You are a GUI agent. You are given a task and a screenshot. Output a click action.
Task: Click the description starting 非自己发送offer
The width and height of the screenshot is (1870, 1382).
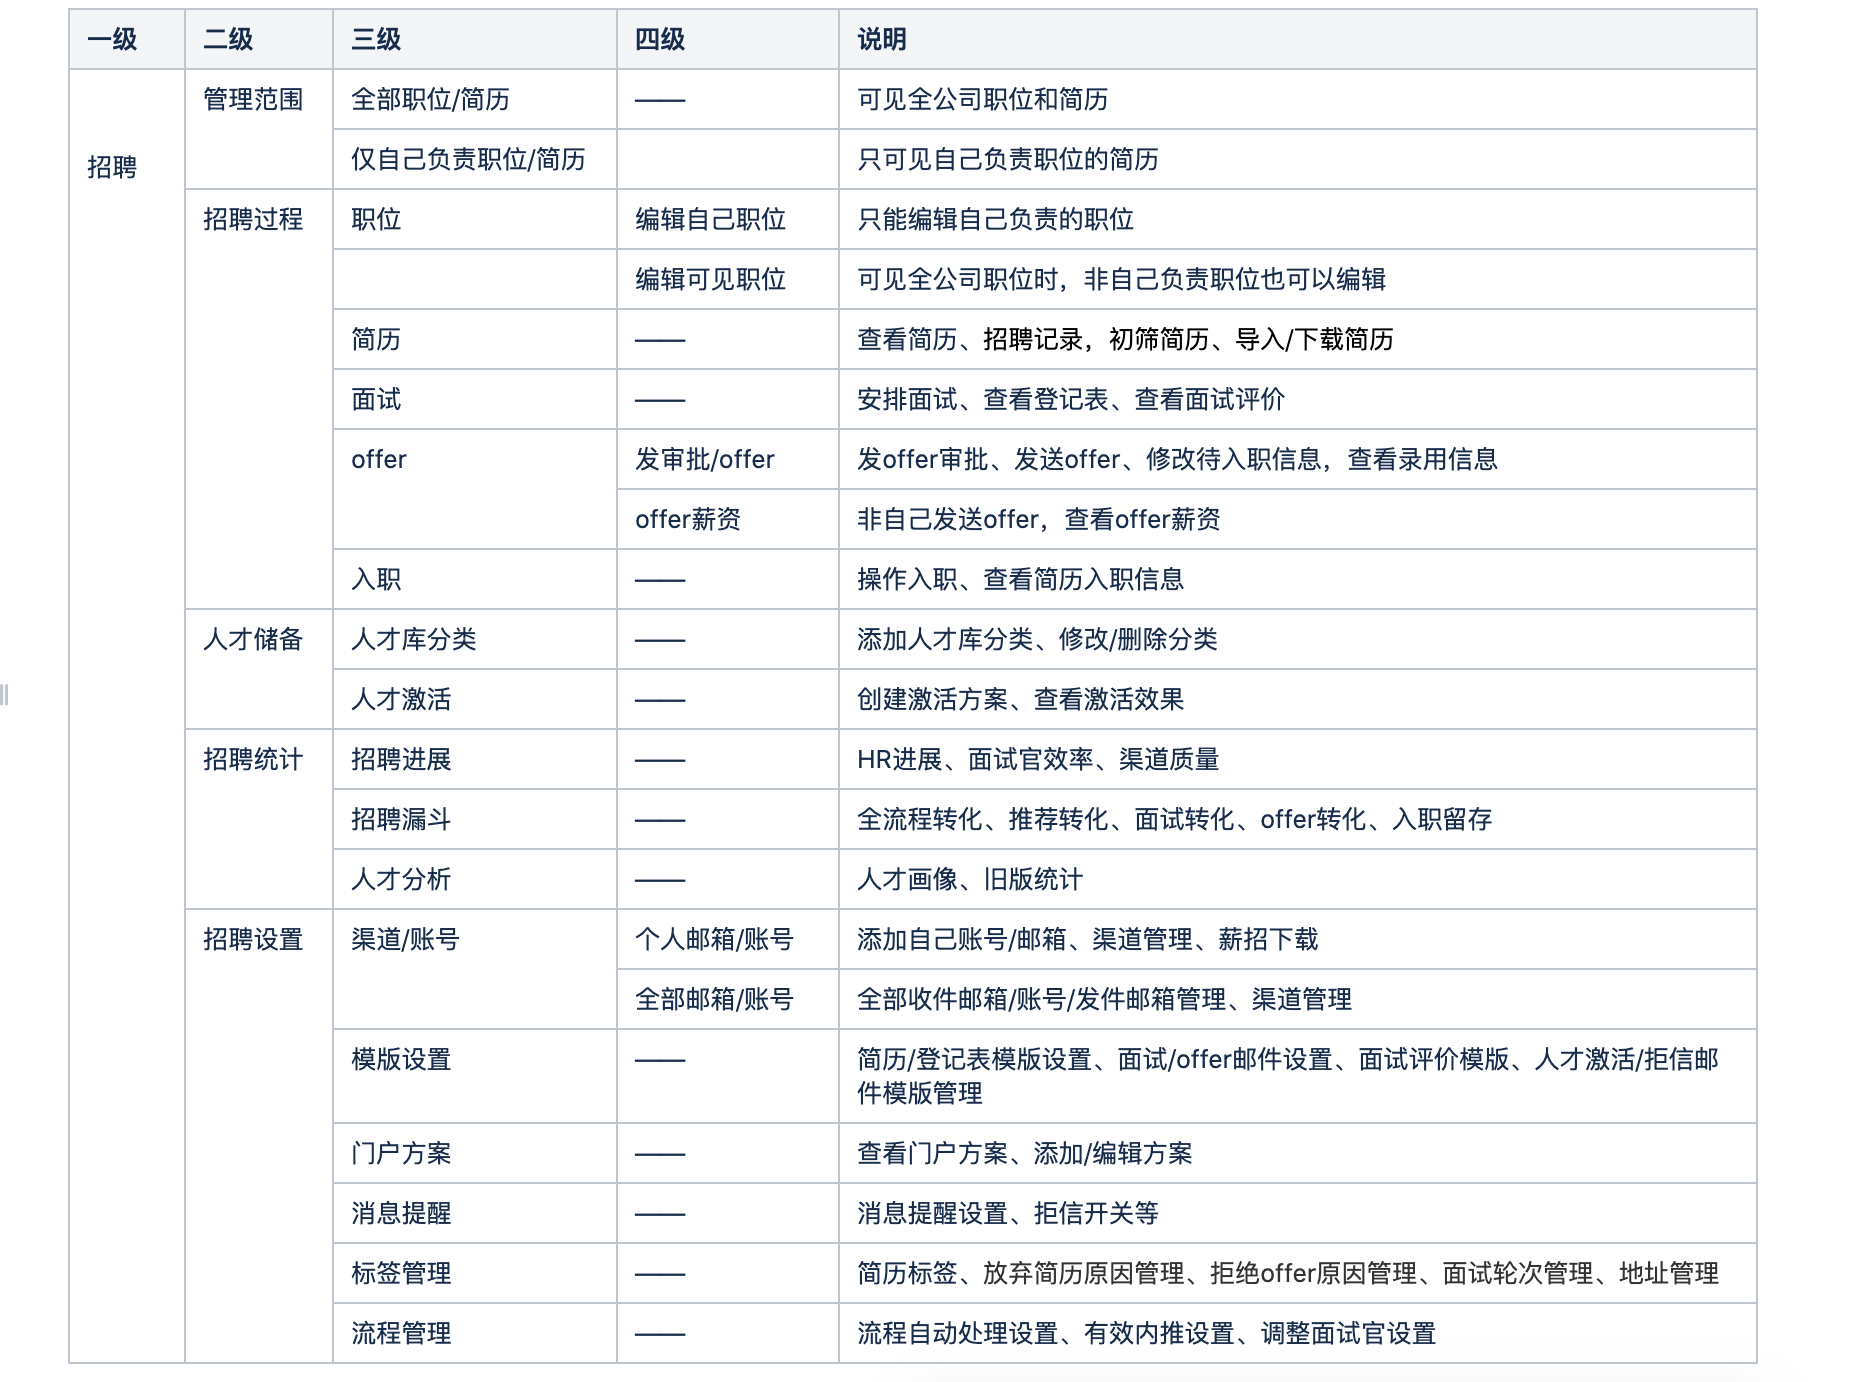pos(1039,520)
